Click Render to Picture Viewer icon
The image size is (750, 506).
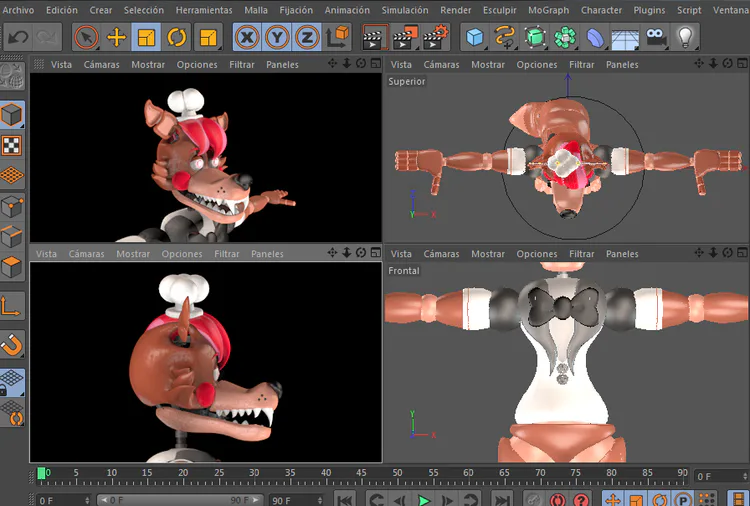(405, 37)
